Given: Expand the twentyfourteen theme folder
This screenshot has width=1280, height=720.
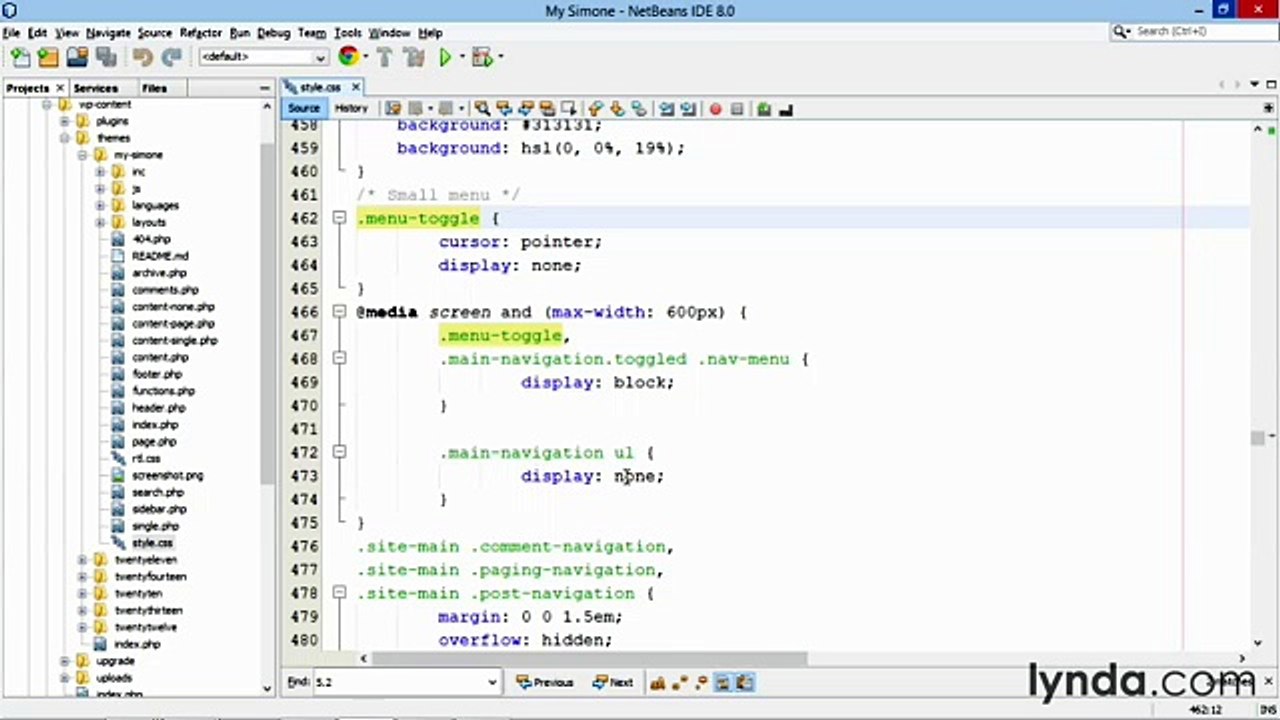Looking at the screenshot, I should pyautogui.click(x=83, y=577).
